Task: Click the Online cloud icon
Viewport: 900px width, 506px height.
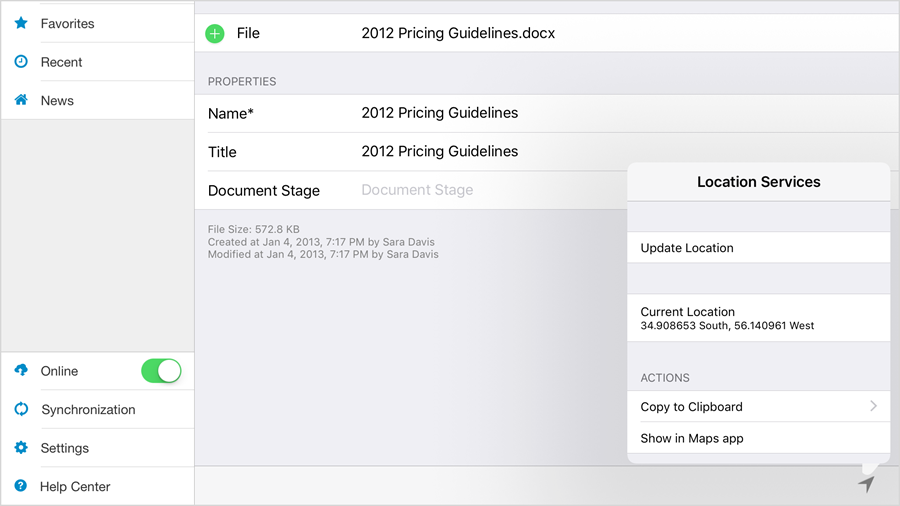Action: point(21,371)
